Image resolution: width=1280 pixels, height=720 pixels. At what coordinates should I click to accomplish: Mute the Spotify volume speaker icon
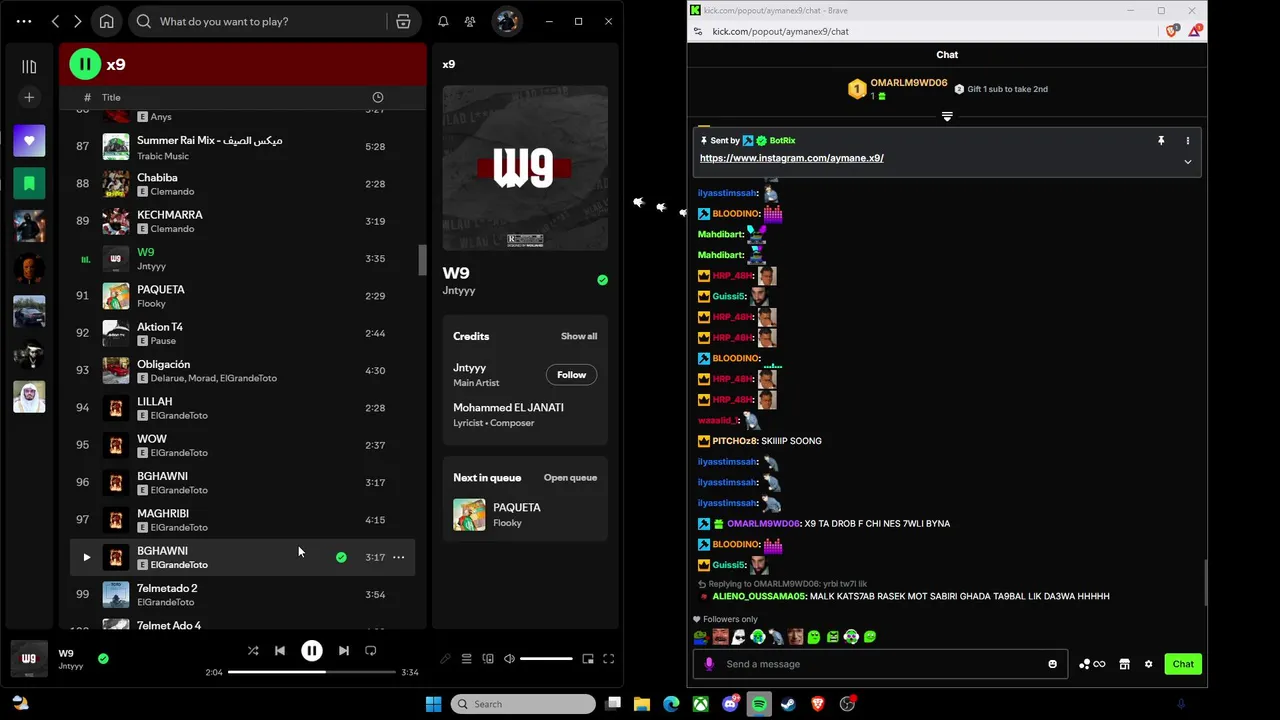pyautogui.click(x=509, y=659)
